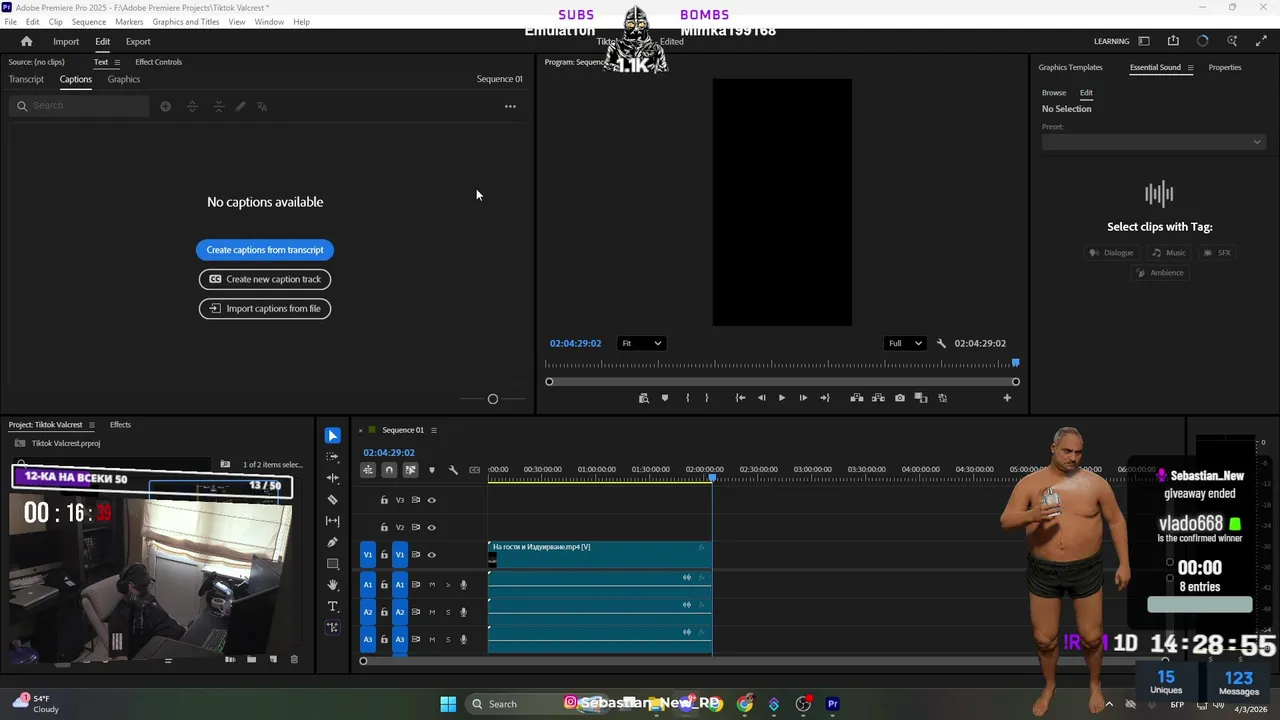Click Create captions from transcript button
Viewport: 1280px width, 720px height.
coord(265,250)
